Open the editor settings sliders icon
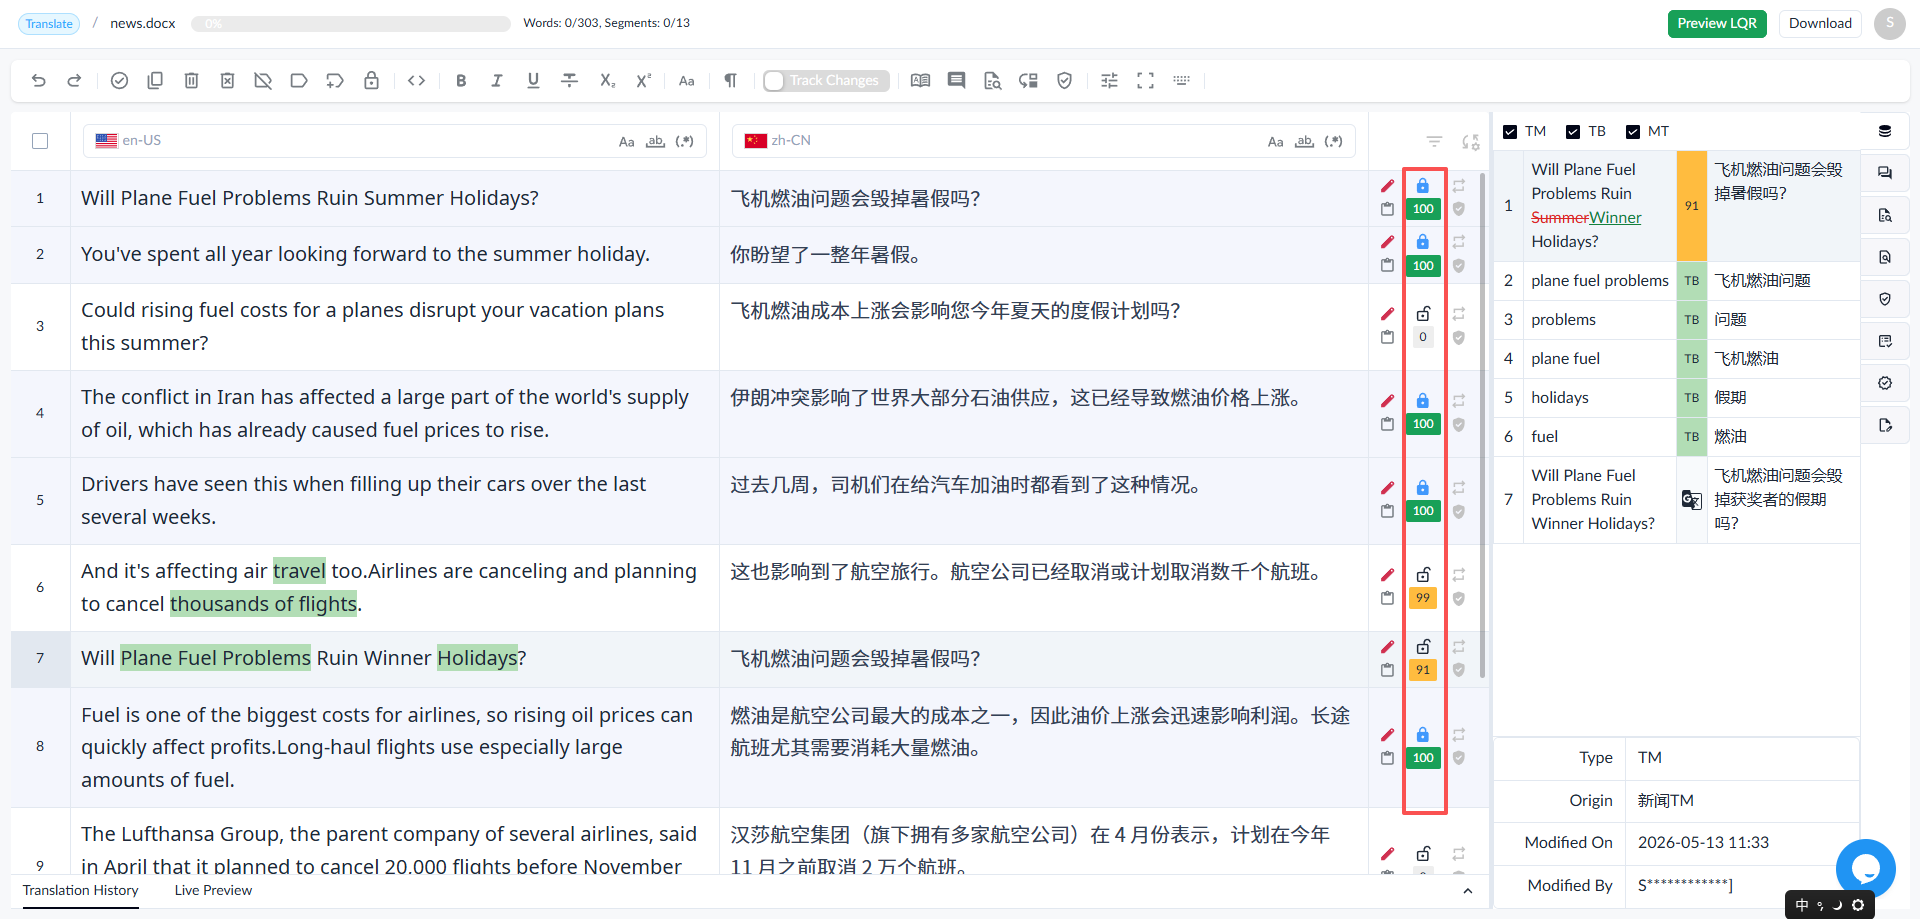1920x919 pixels. 1109,81
